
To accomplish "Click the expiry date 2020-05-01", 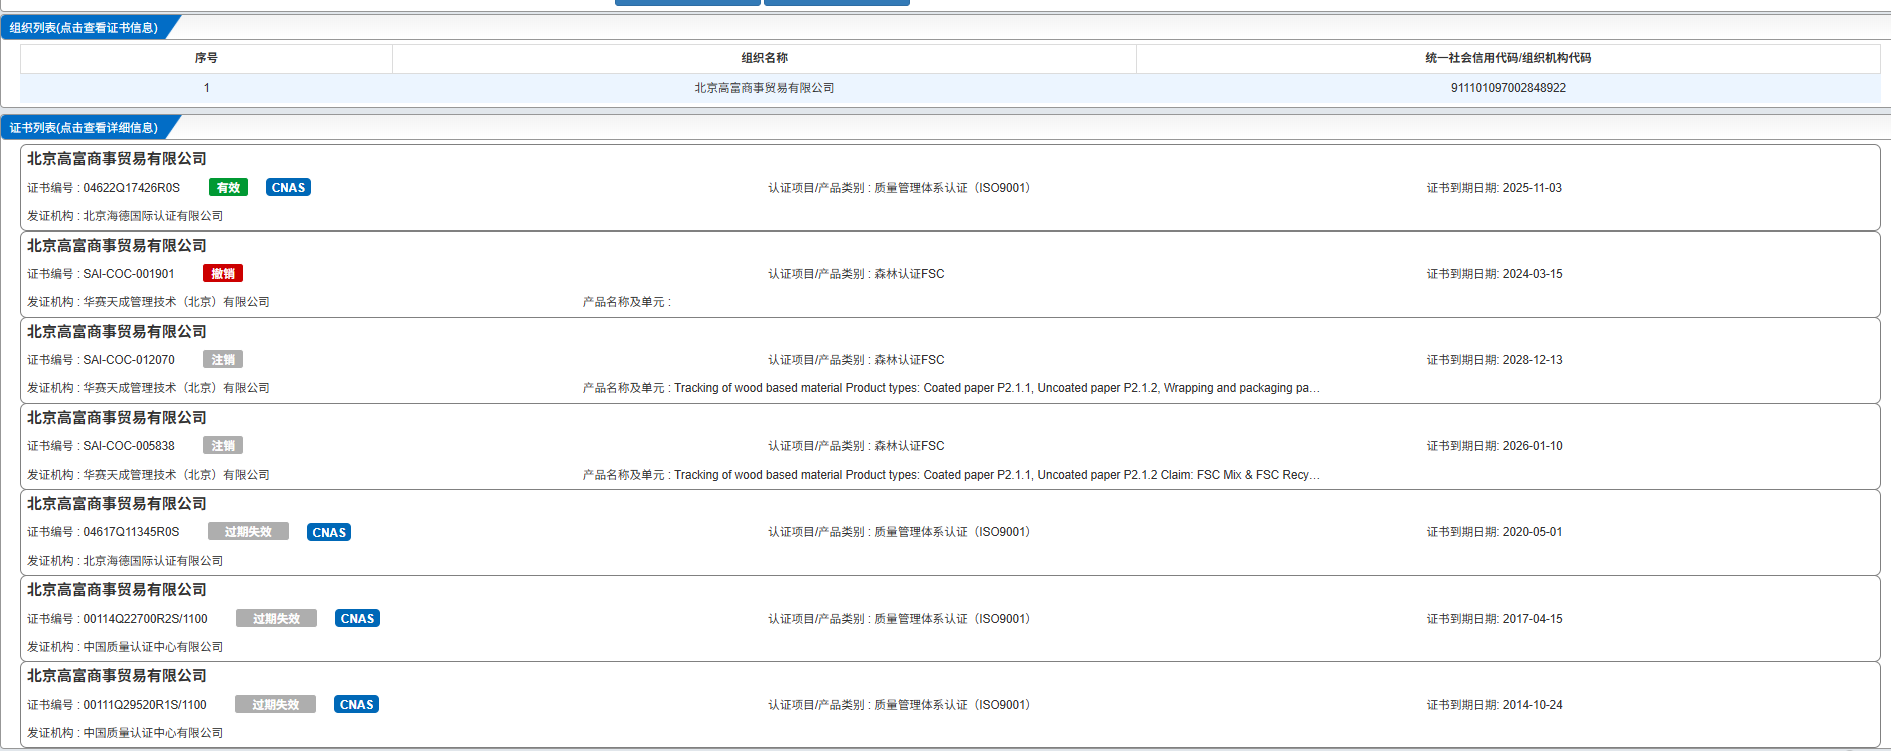I will coord(1532,532).
